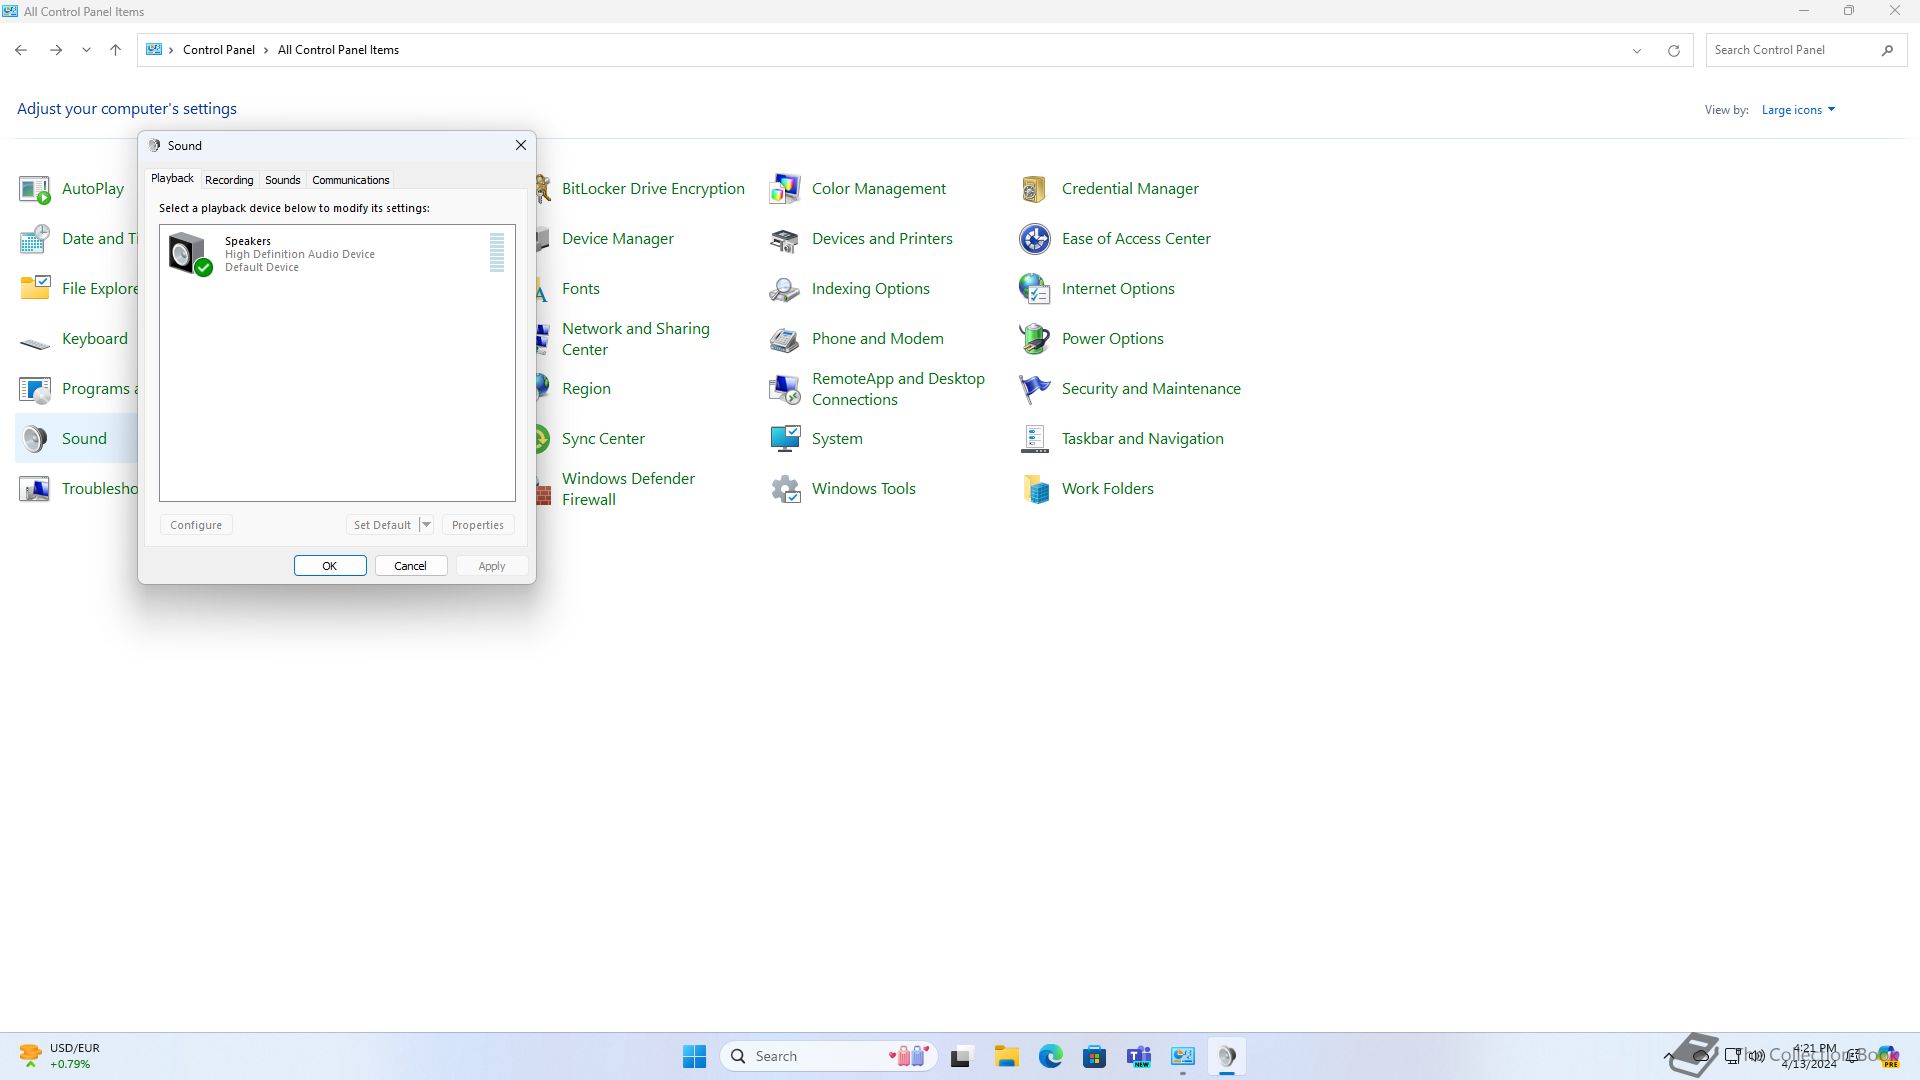Refresh the Control Panel view
This screenshot has width=1920, height=1080.
point(1674,50)
